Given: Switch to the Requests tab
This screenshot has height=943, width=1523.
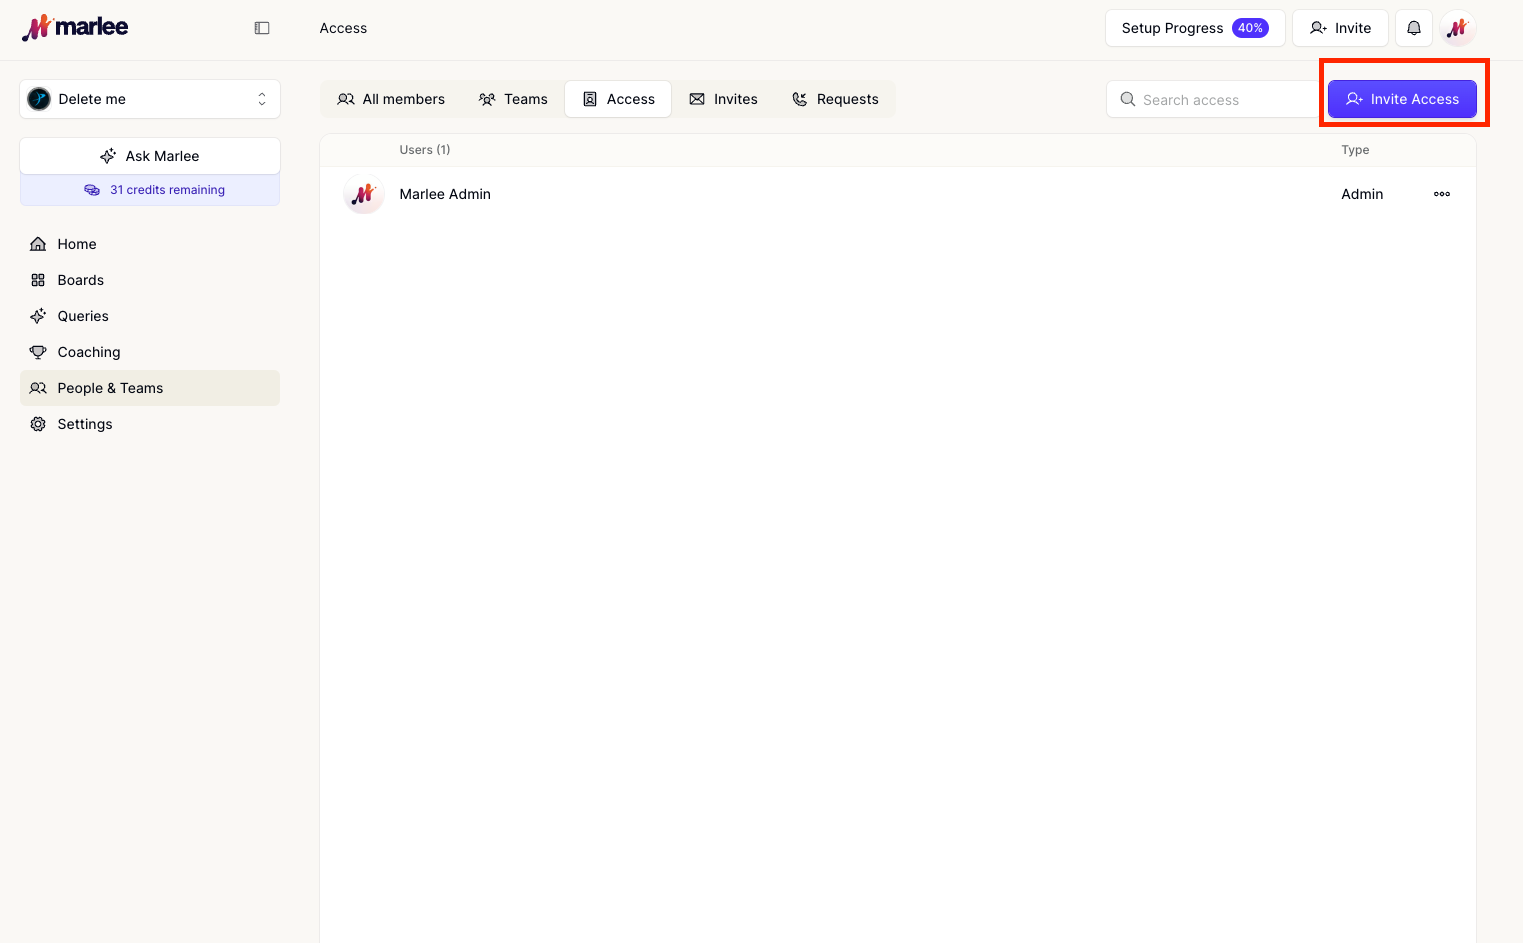Looking at the screenshot, I should (835, 99).
